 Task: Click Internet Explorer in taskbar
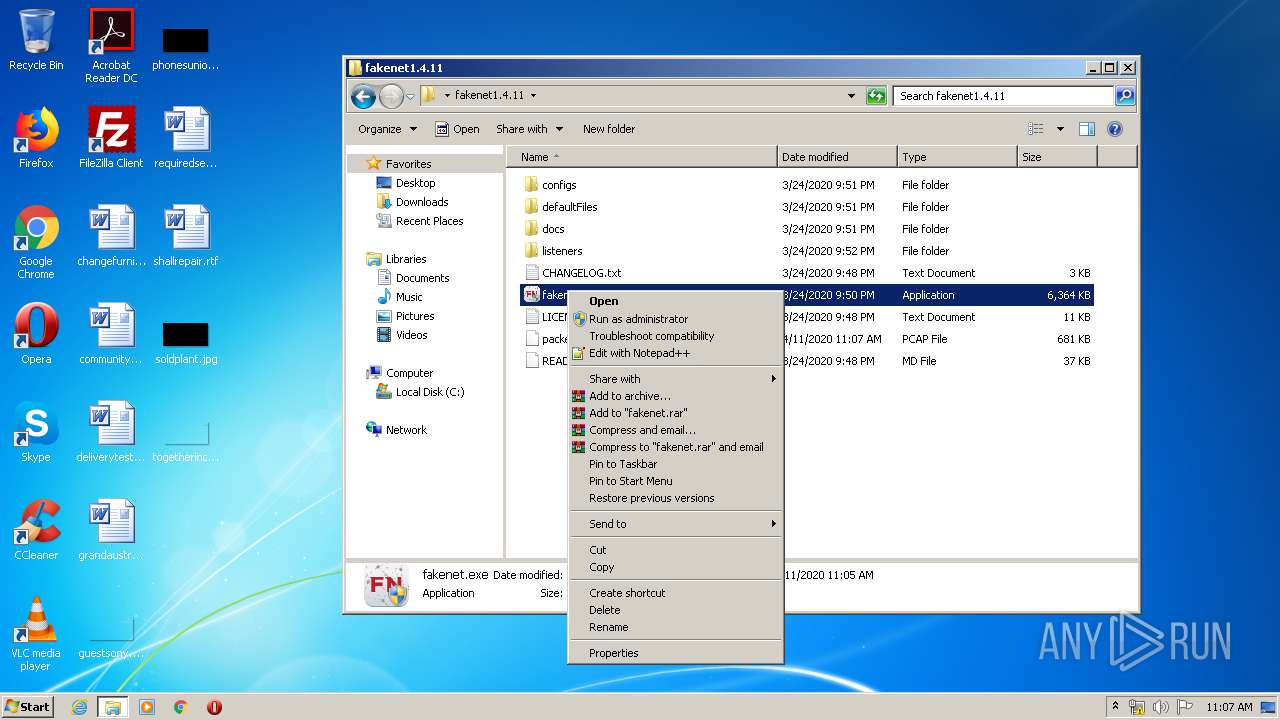(x=79, y=707)
